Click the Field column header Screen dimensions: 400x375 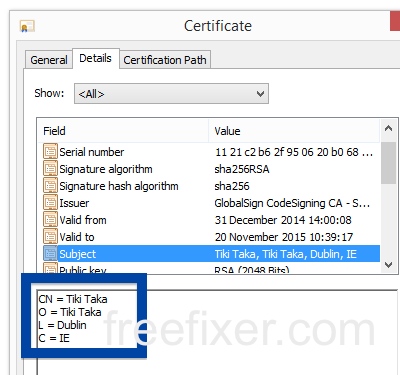[123, 131]
